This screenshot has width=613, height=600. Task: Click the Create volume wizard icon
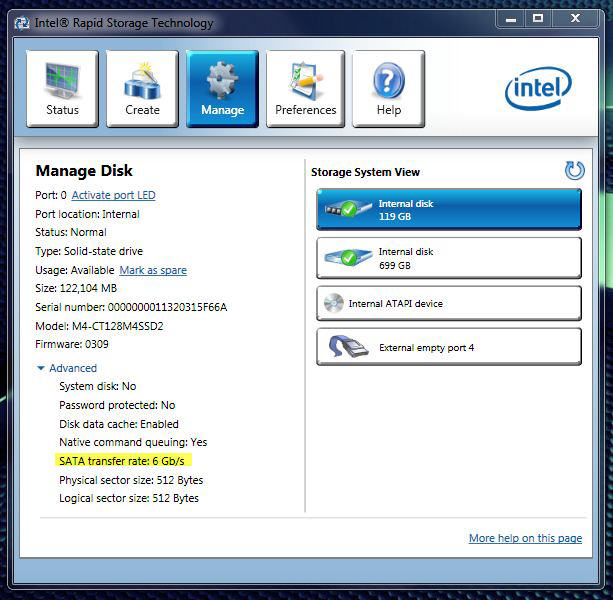(142, 80)
